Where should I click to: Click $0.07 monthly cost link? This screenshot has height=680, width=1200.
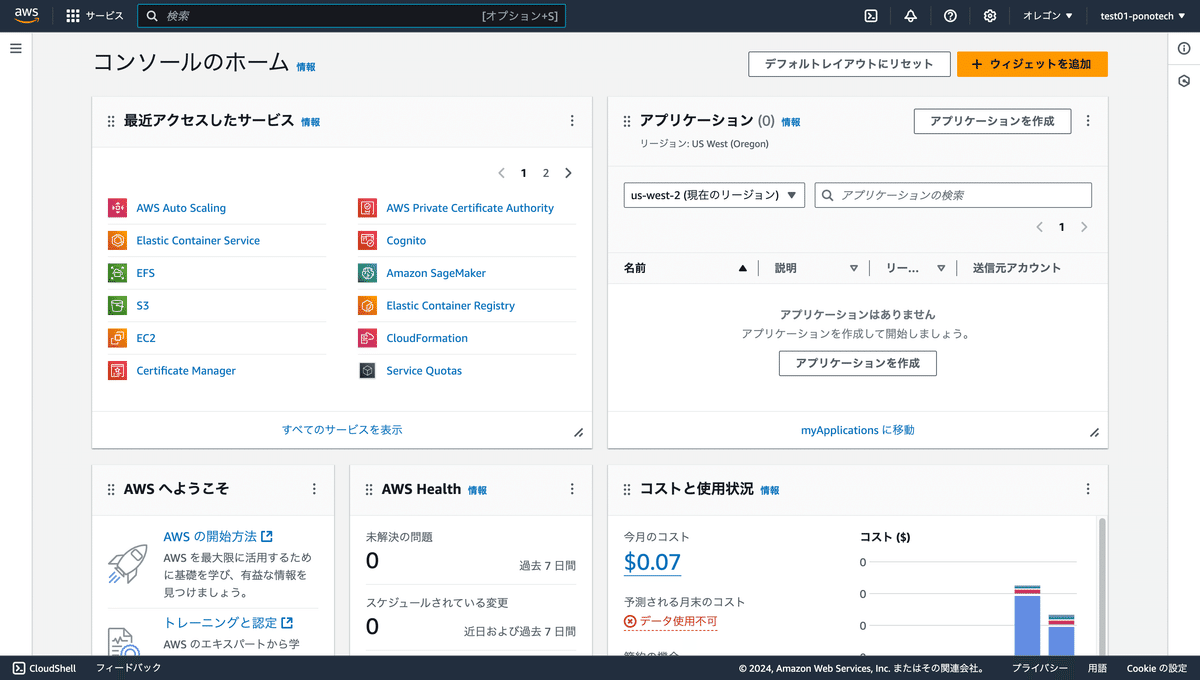pos(652,562)
